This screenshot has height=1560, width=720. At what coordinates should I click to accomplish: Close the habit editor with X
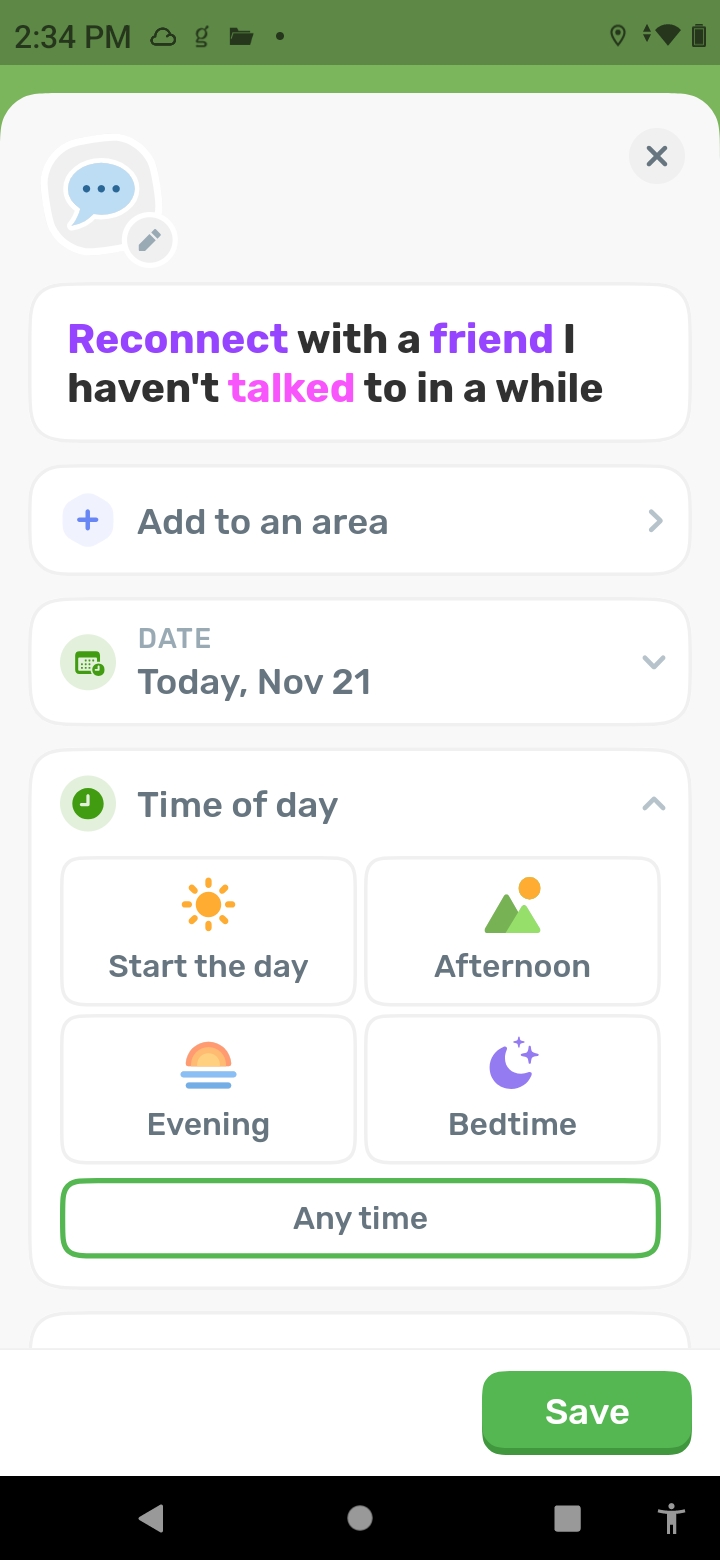pyautogui.click(x=657, y=156)
